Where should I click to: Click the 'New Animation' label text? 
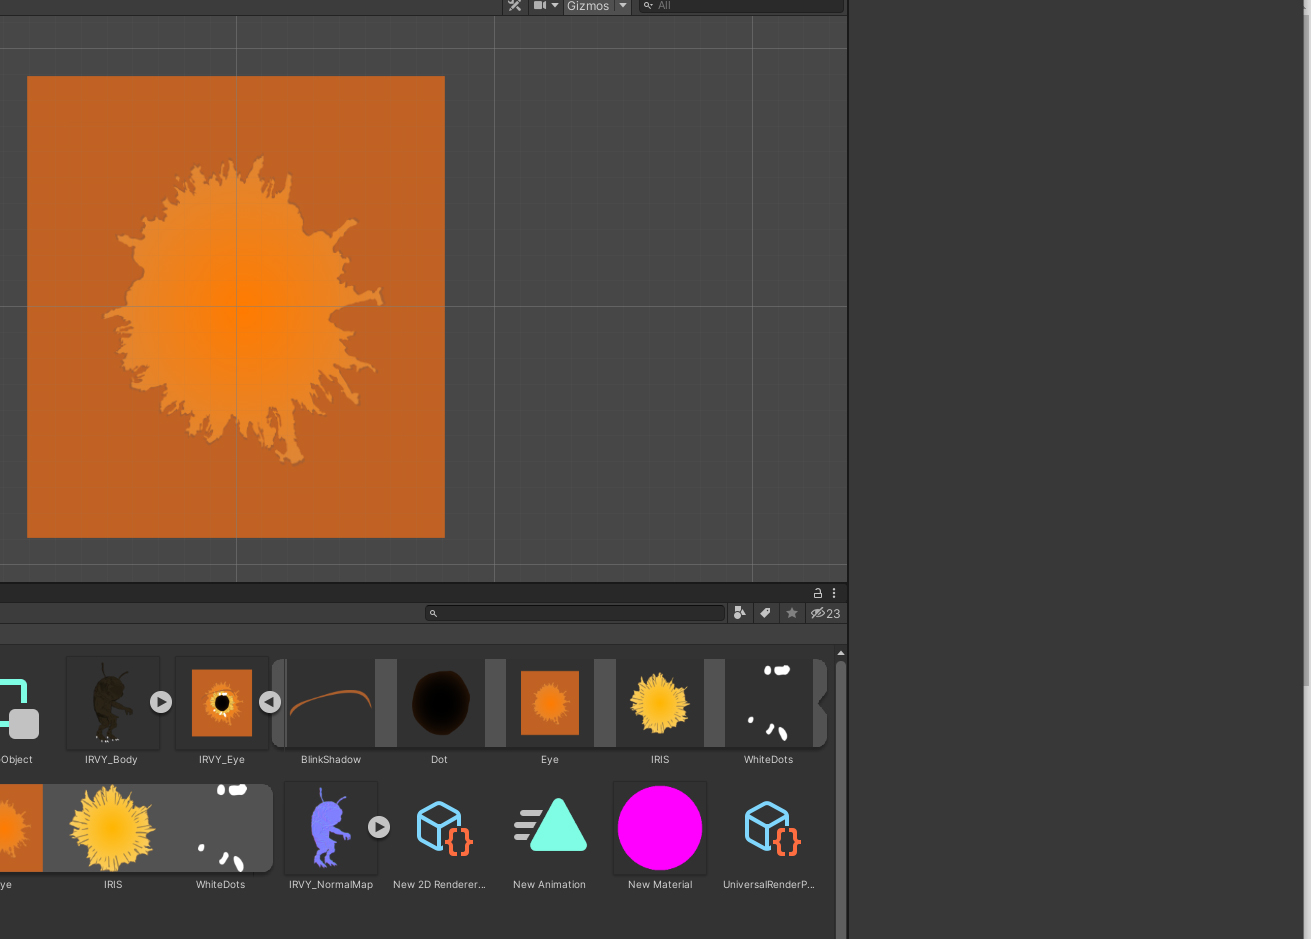[x=549, y=885]
